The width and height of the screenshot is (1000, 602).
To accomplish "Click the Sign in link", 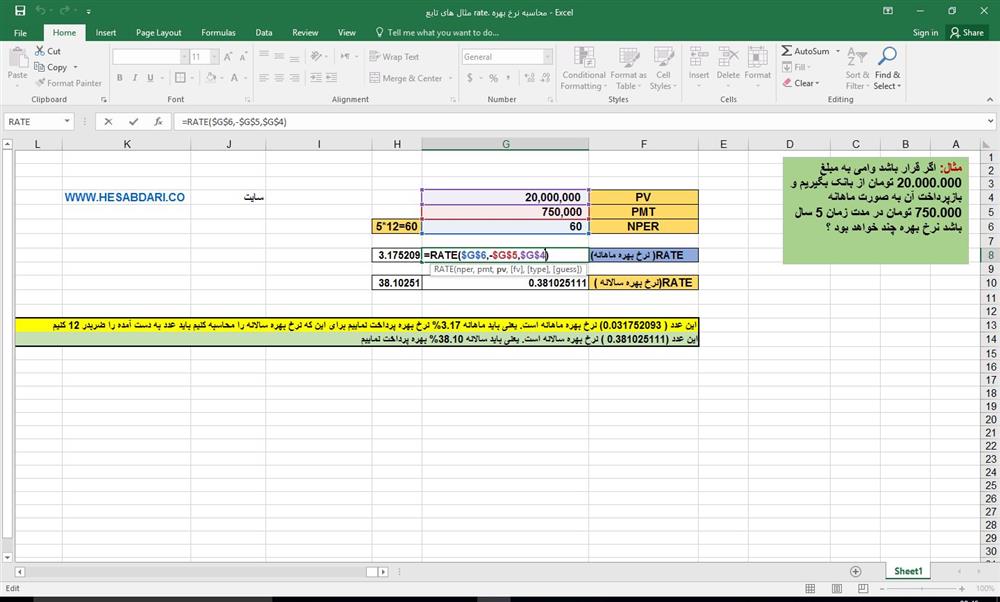I will 925,32.
